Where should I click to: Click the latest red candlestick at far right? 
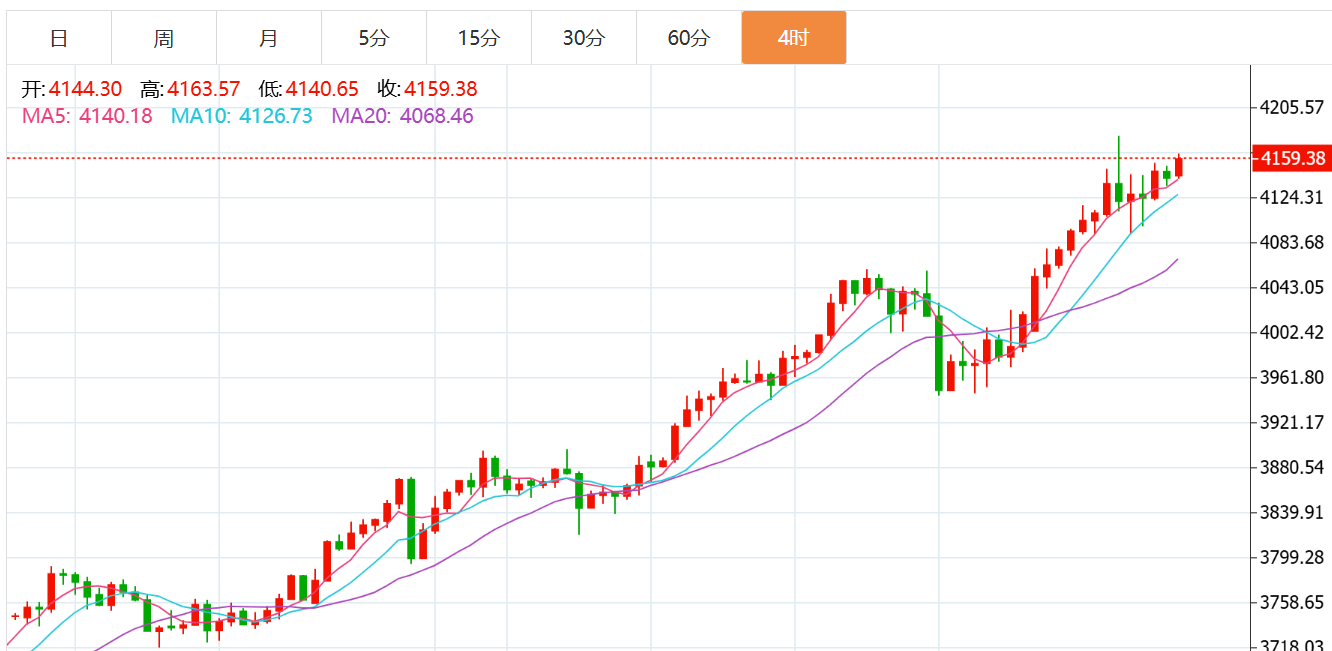[x=1179, y=167]
